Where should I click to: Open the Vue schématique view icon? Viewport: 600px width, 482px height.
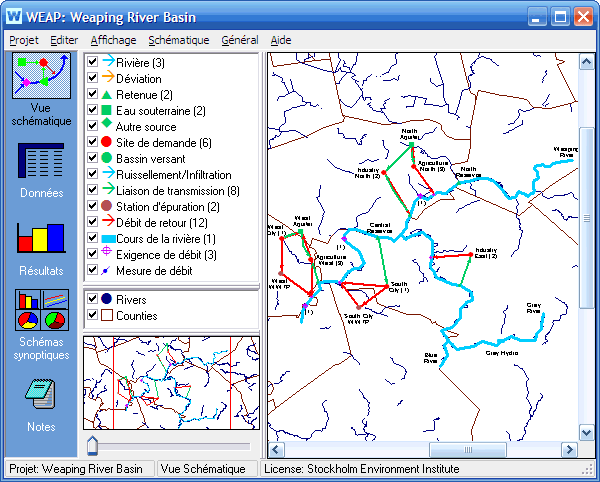[x=41, y=76]
